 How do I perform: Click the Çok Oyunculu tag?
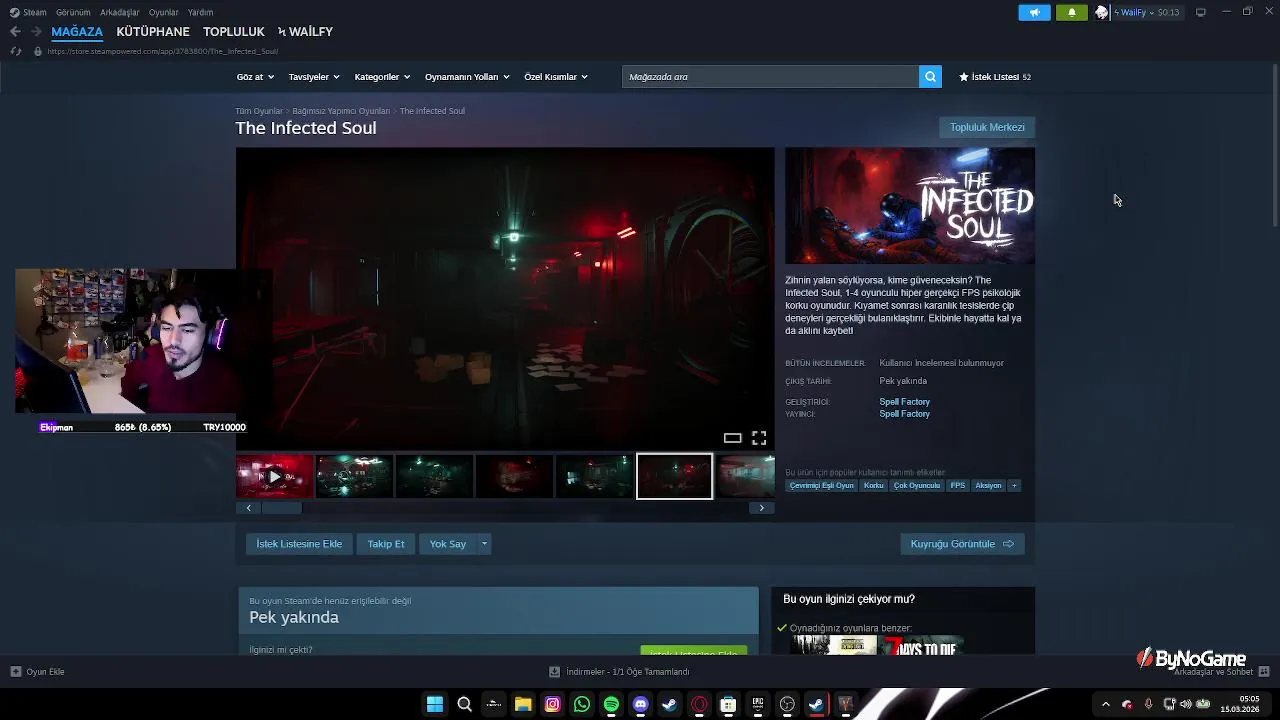coord(917,486)
